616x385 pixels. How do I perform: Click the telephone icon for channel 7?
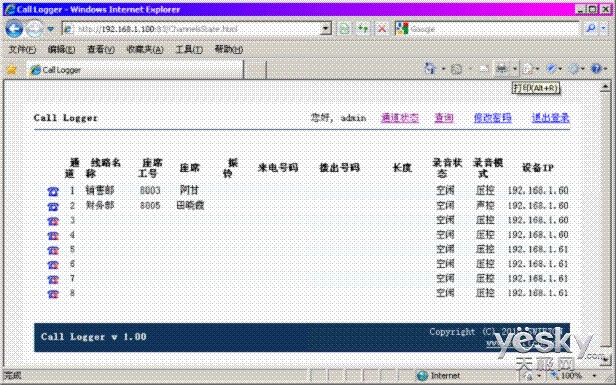pos(53,279)
